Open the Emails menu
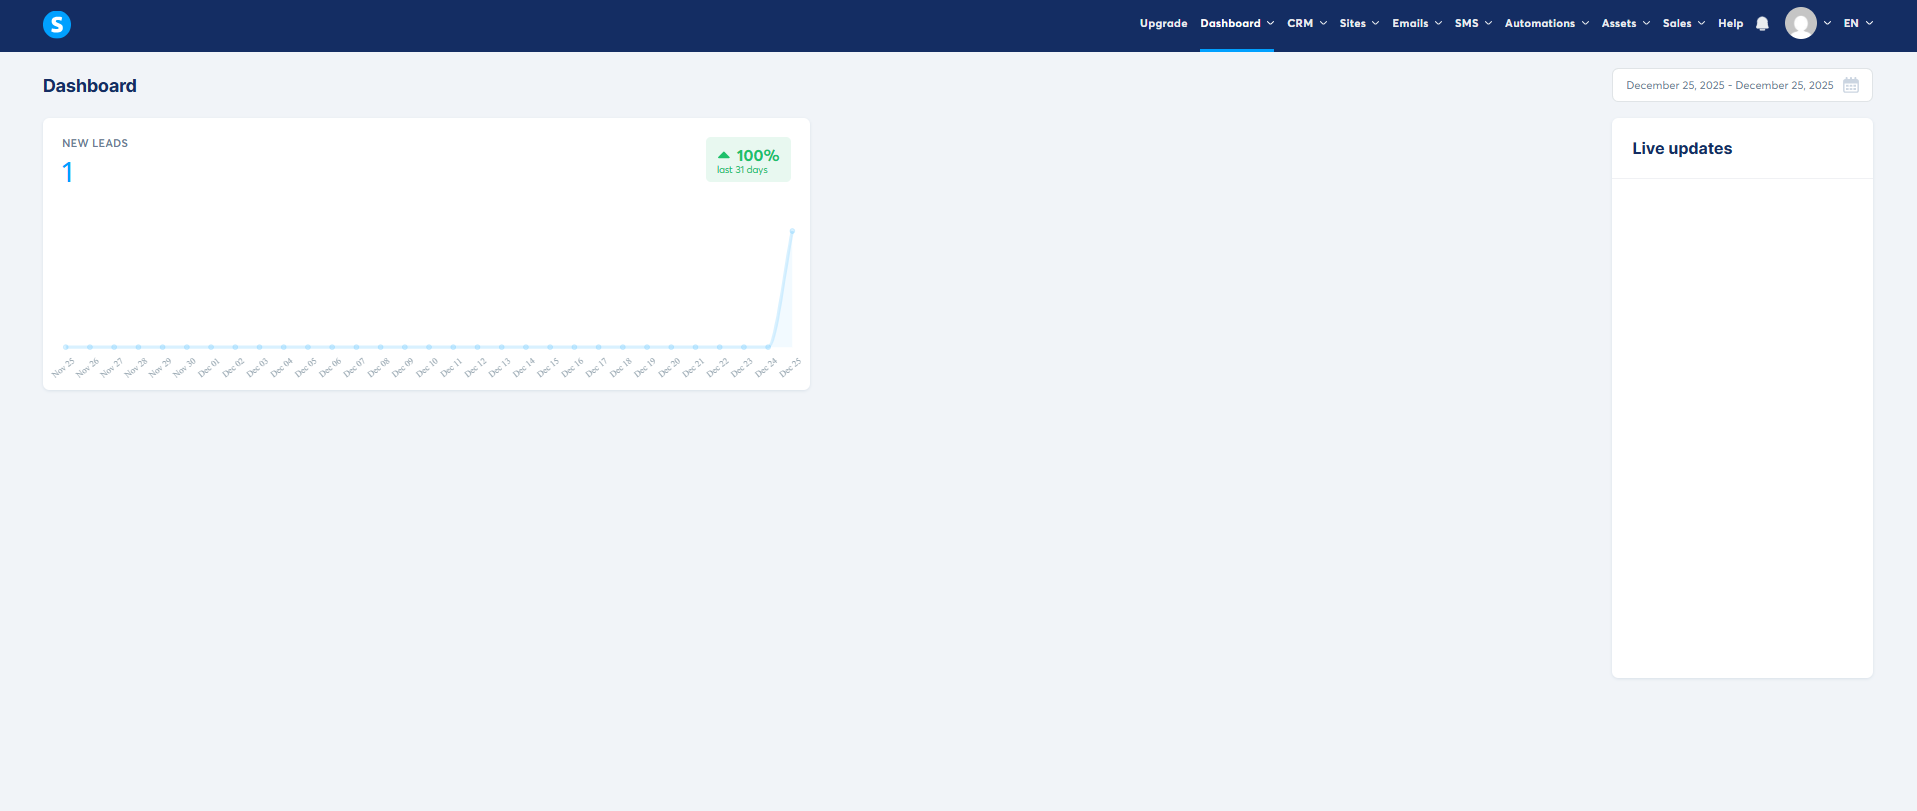Screen dimensions: 1917x811 [1416, 23]
